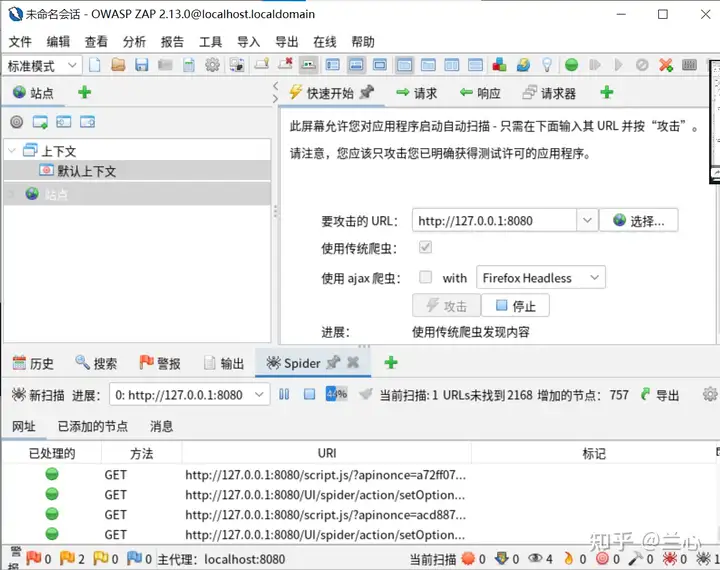Open the 文件 menu
This screenshot has width=720, height=570.
[20, 42]
